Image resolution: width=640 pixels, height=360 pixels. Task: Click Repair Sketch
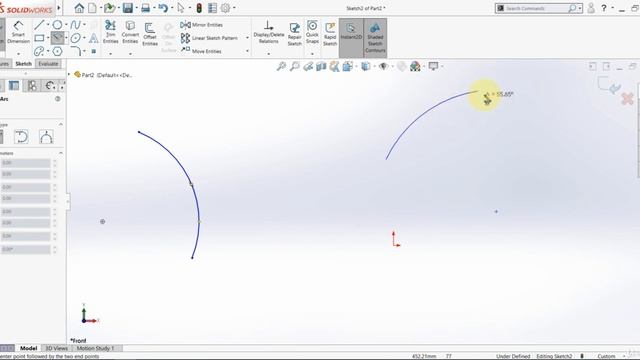(294, 34)
